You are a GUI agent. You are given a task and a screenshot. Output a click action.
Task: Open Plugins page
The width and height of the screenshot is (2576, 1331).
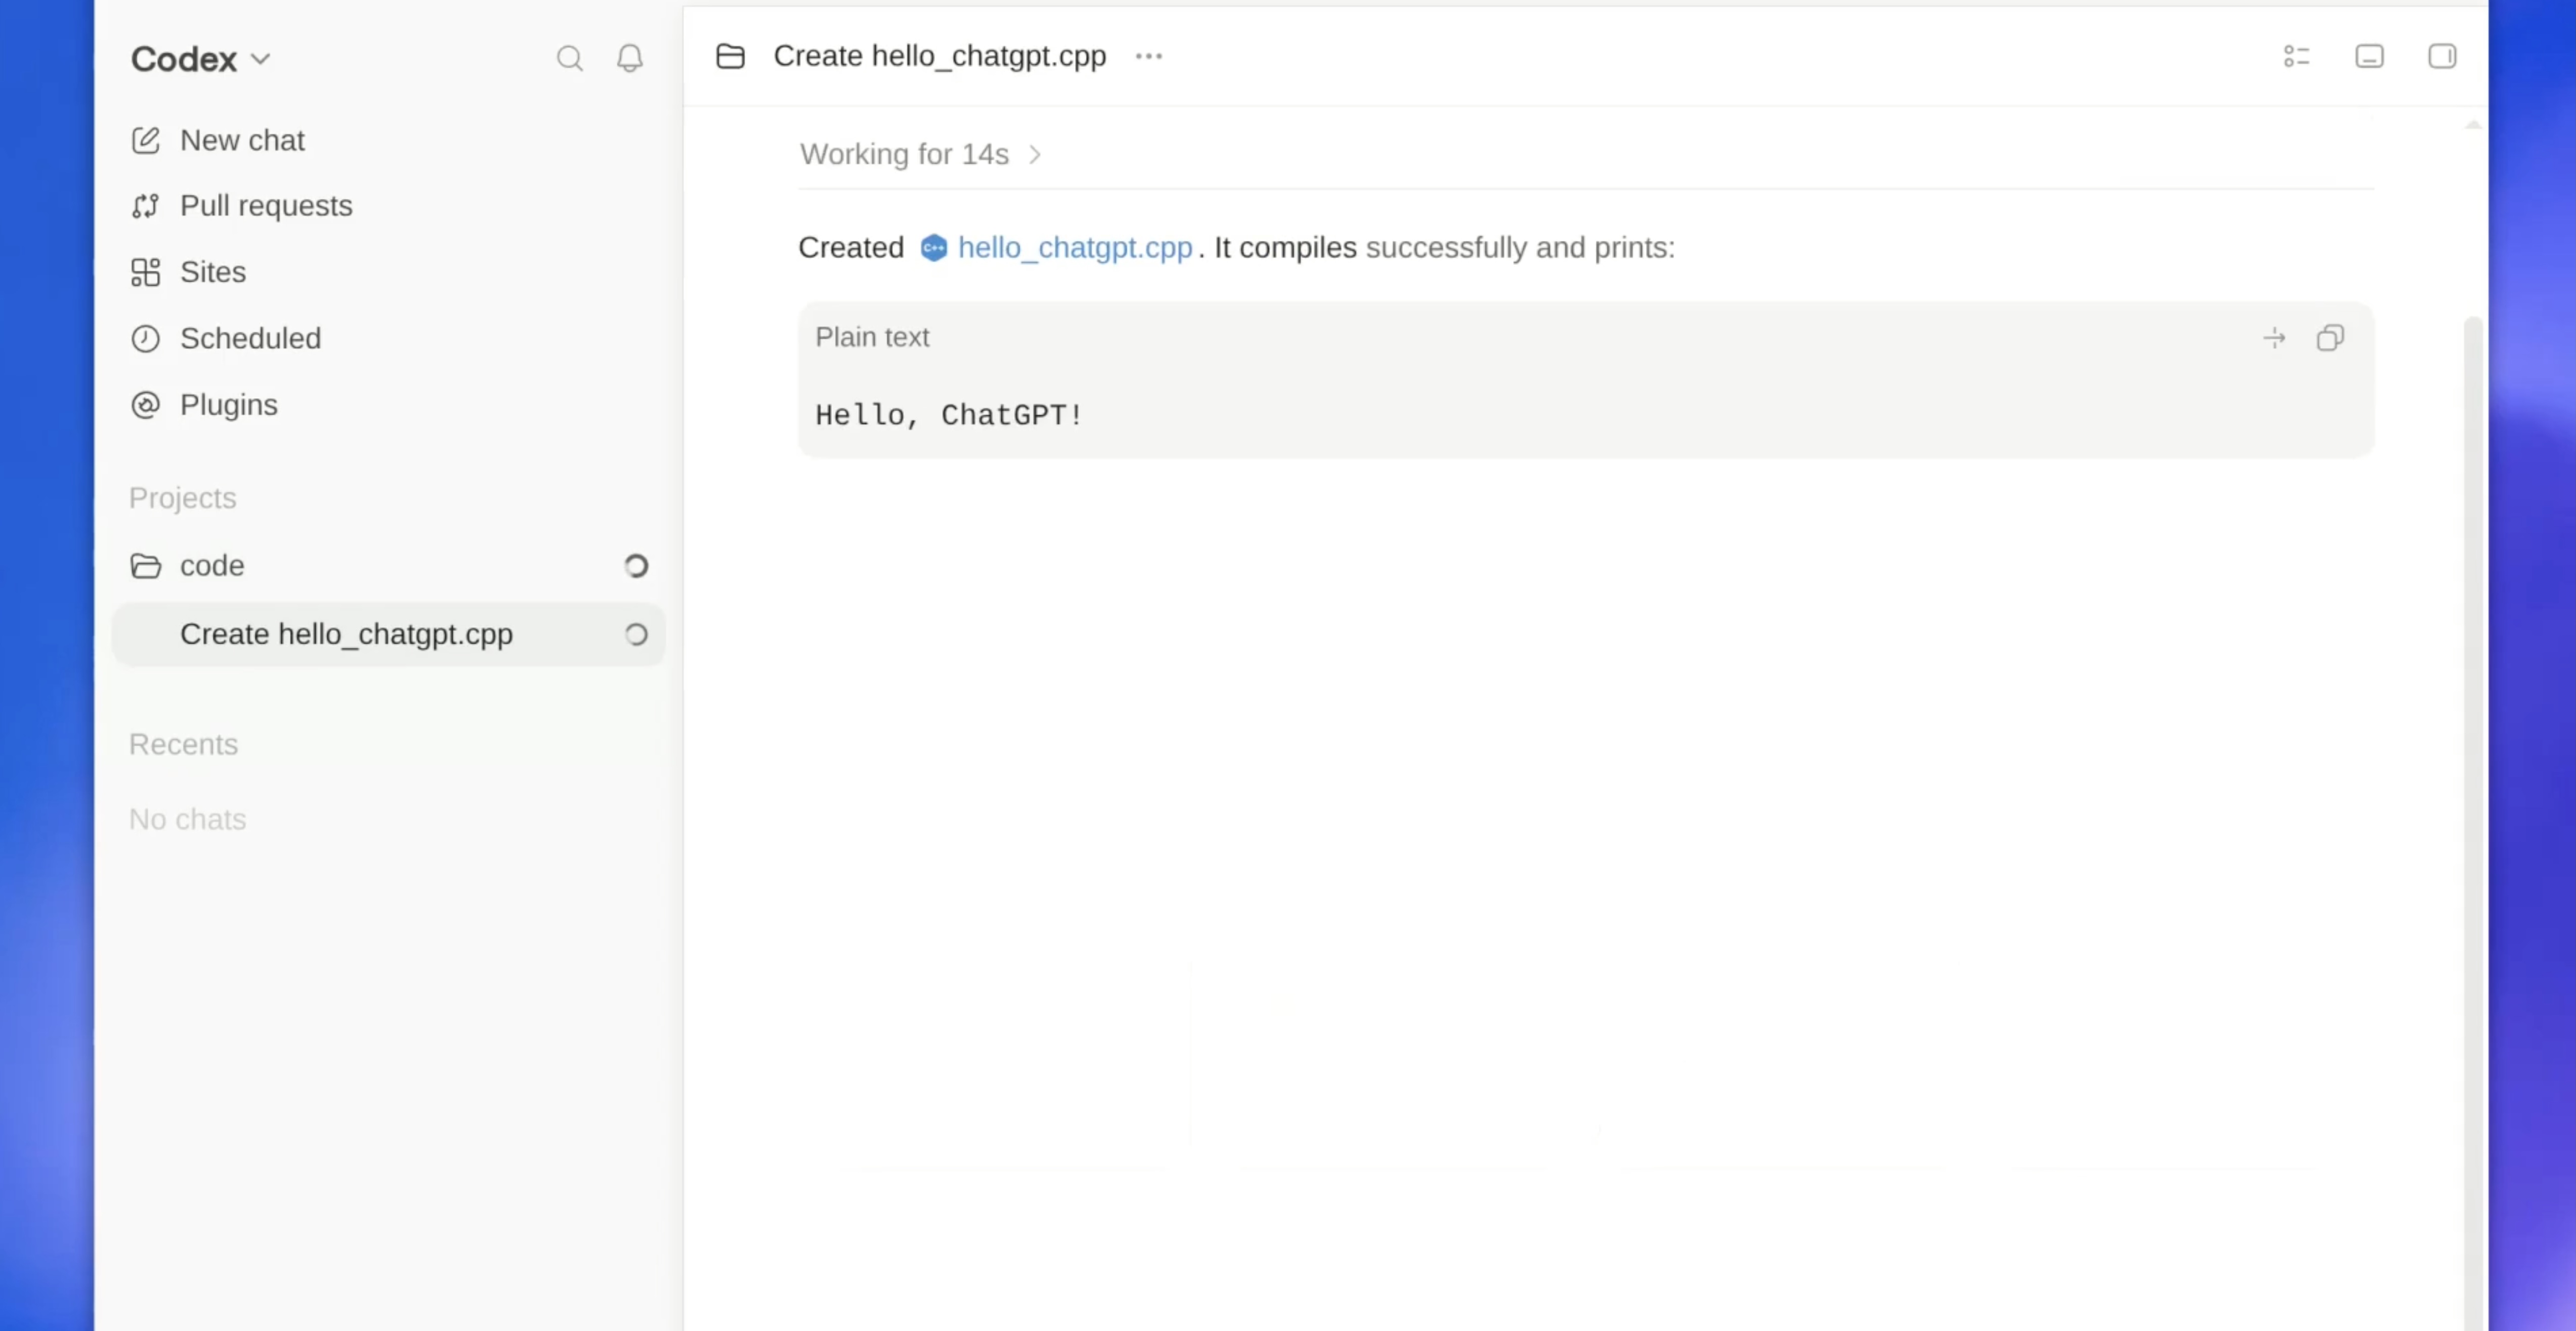(204, 405)
